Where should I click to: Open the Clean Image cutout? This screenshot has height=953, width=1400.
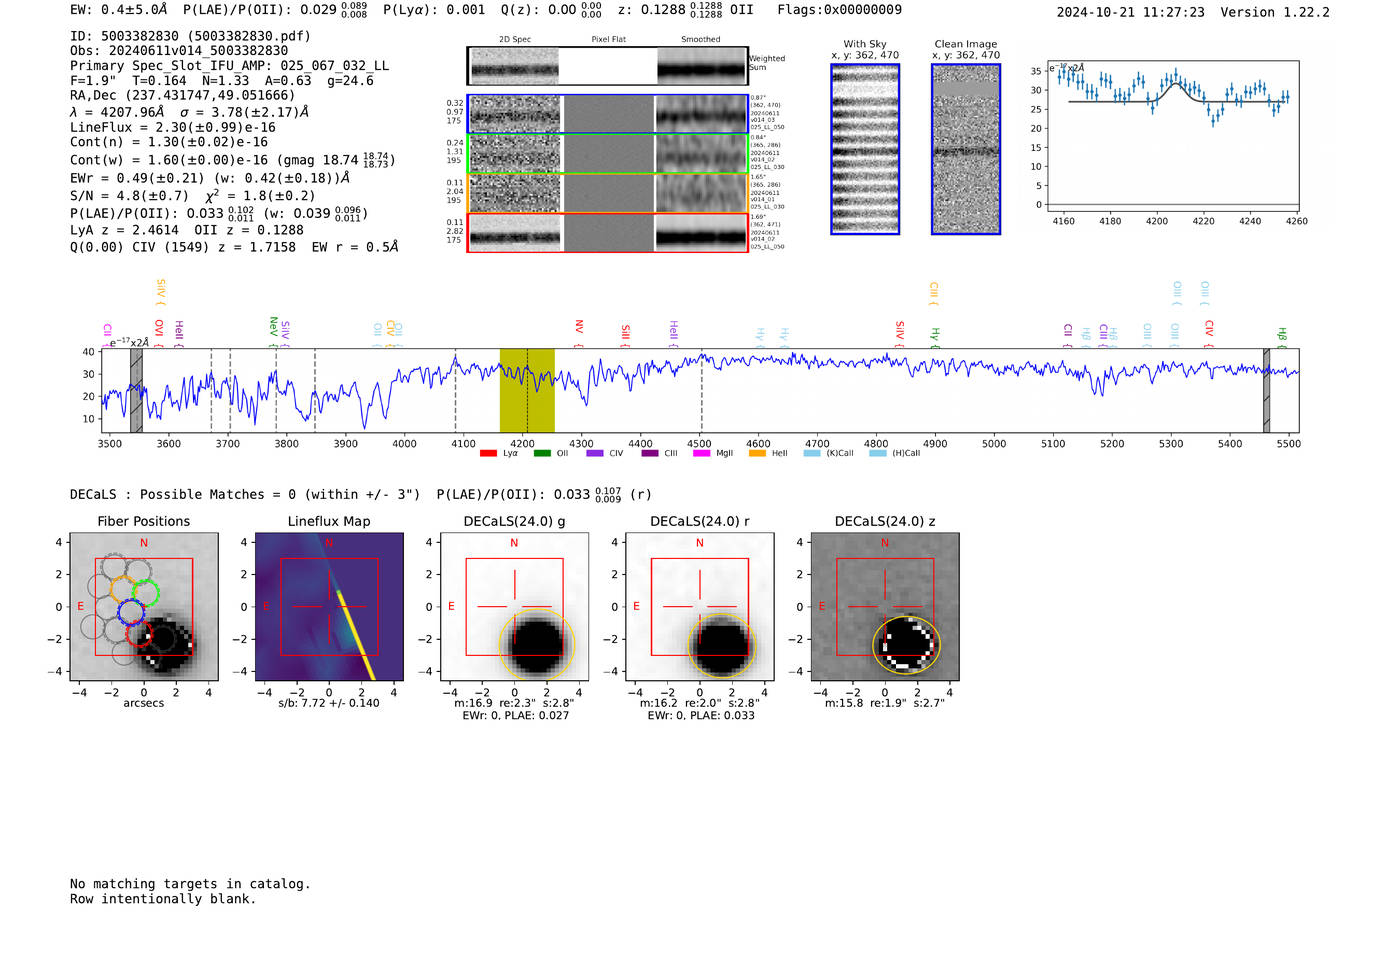click(965, 149)
